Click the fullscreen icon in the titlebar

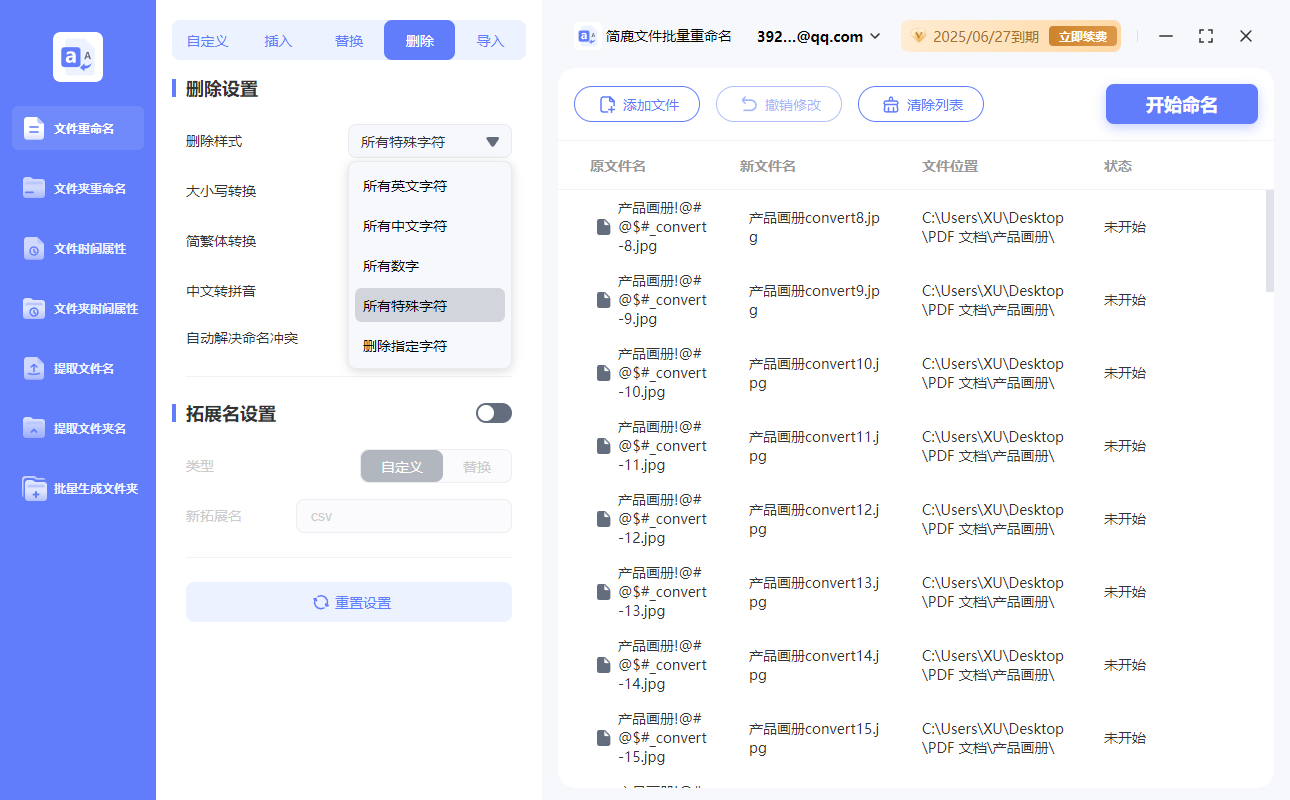click(x=1205, y=36)
